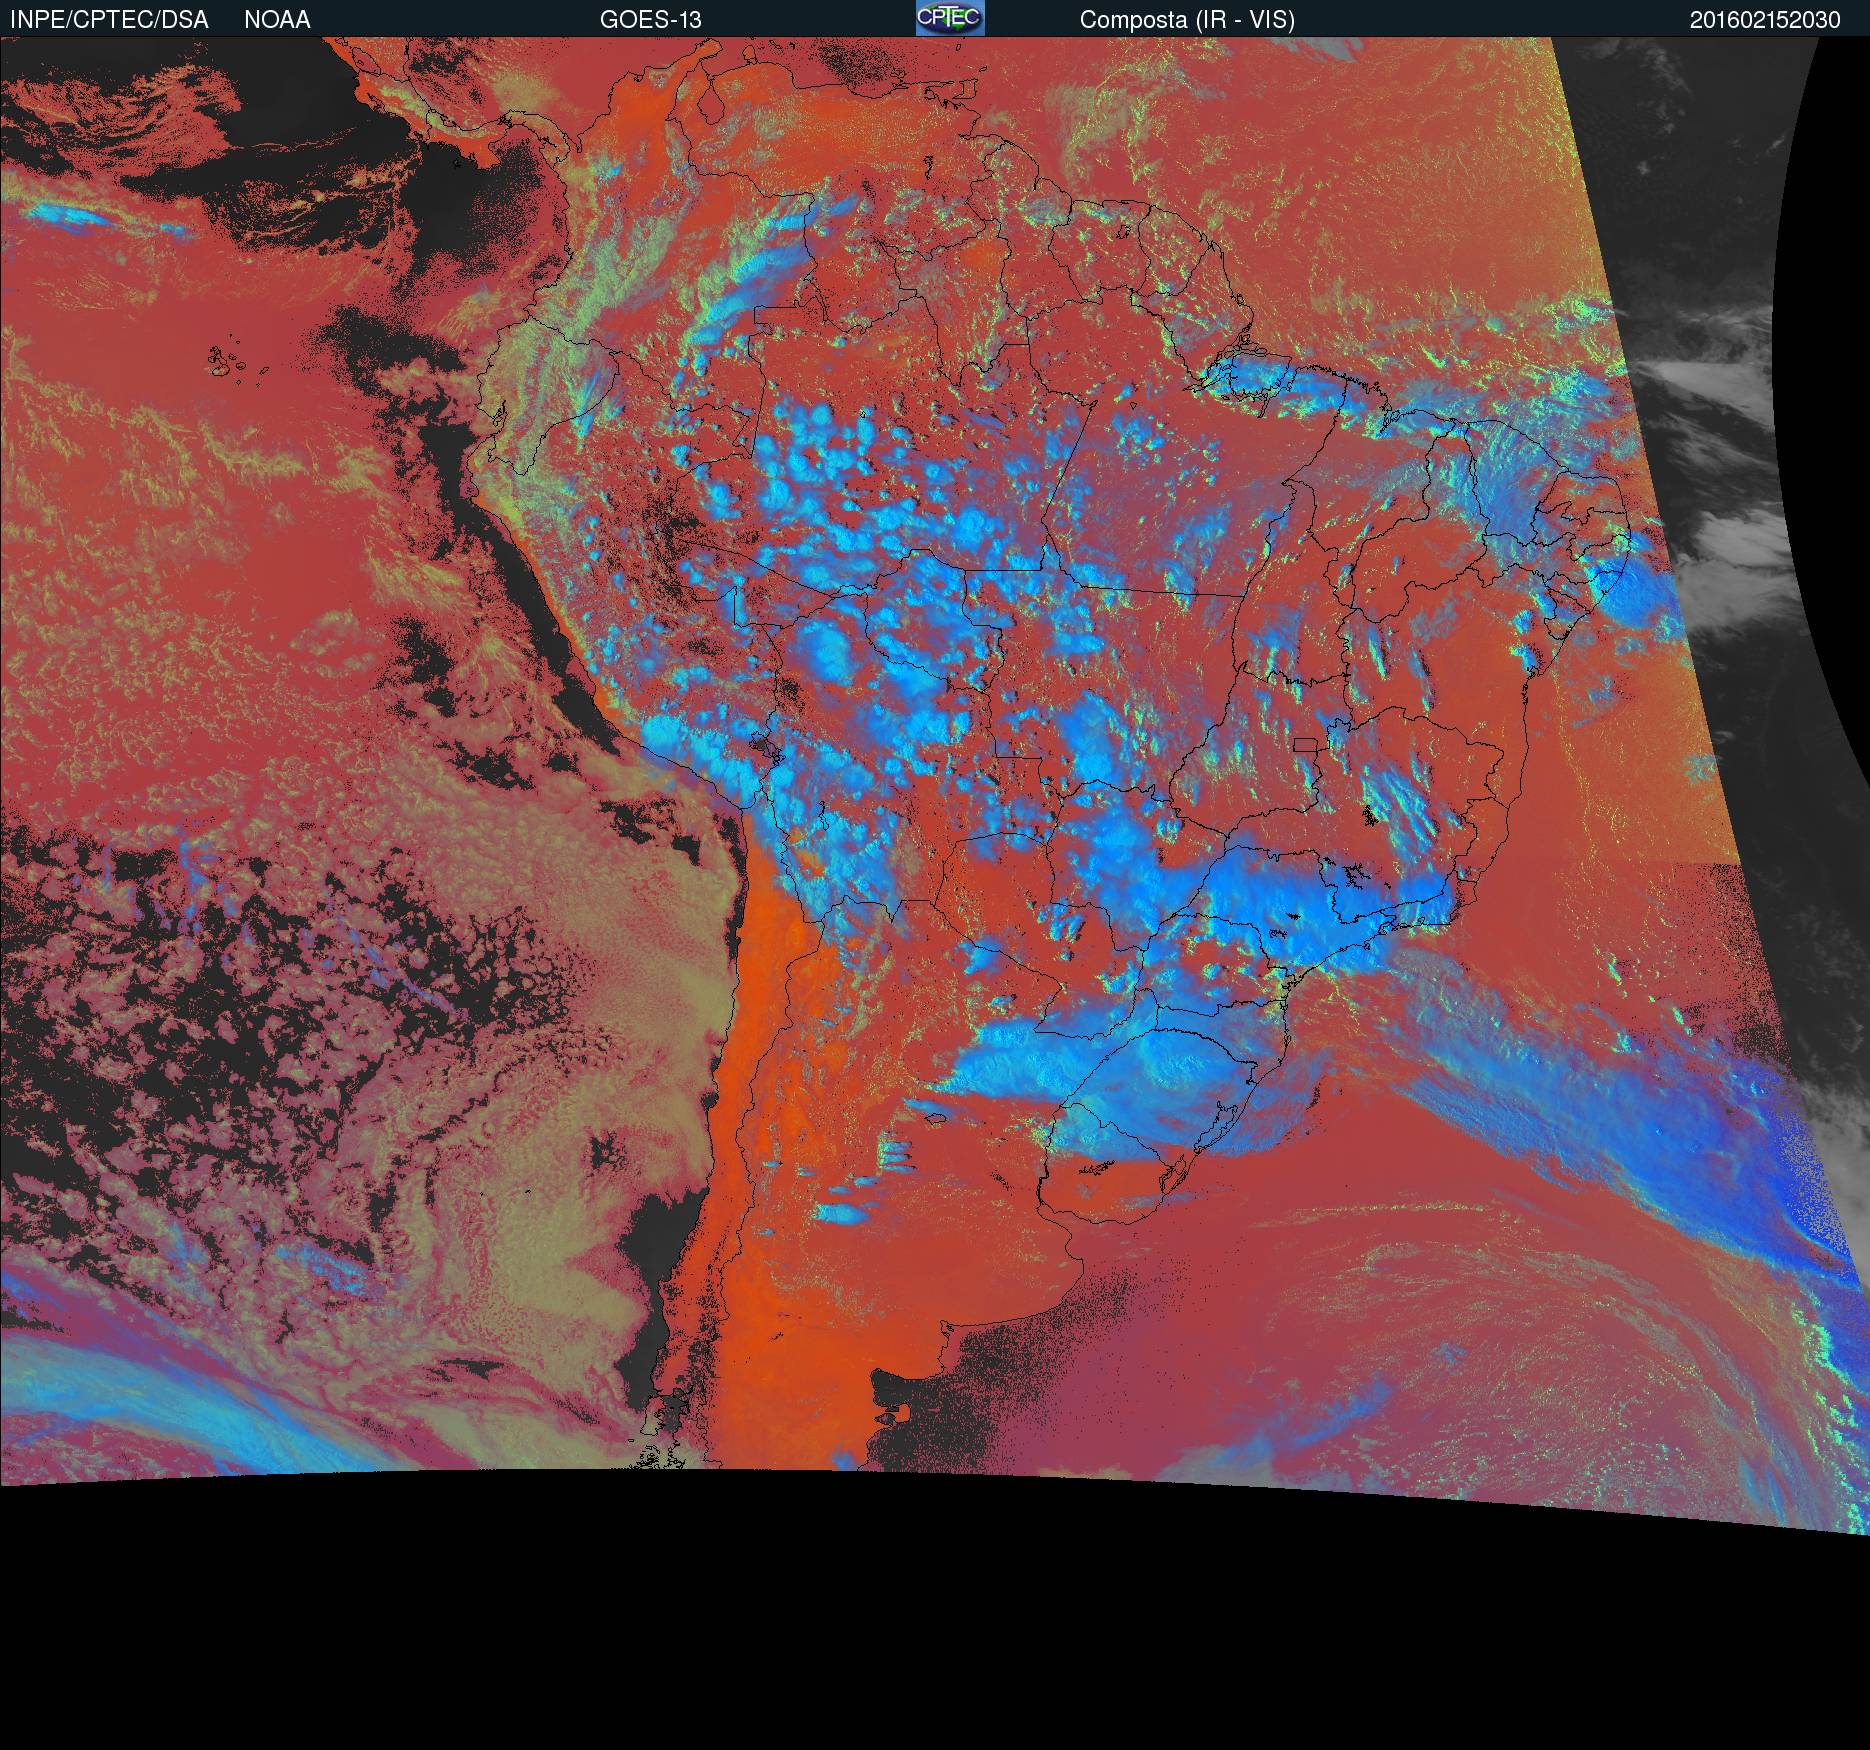This screenshot has height=1750, width=1870.
Task: Click the blue cloud streak in the northwest Pacific
Action: pyautogui.click(x=70, y=215)
